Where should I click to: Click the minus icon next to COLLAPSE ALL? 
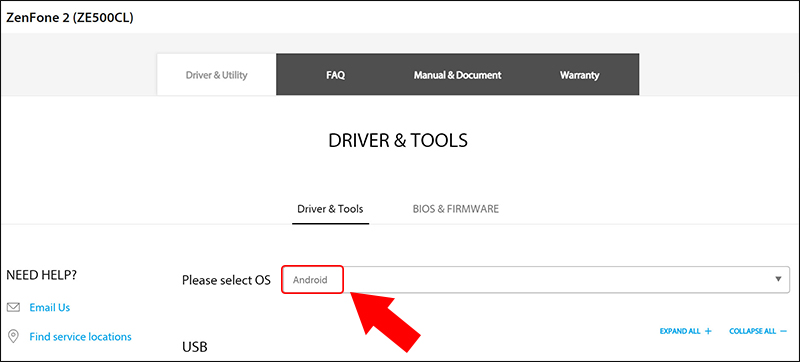pyautogui.click(x=784, y=331)
